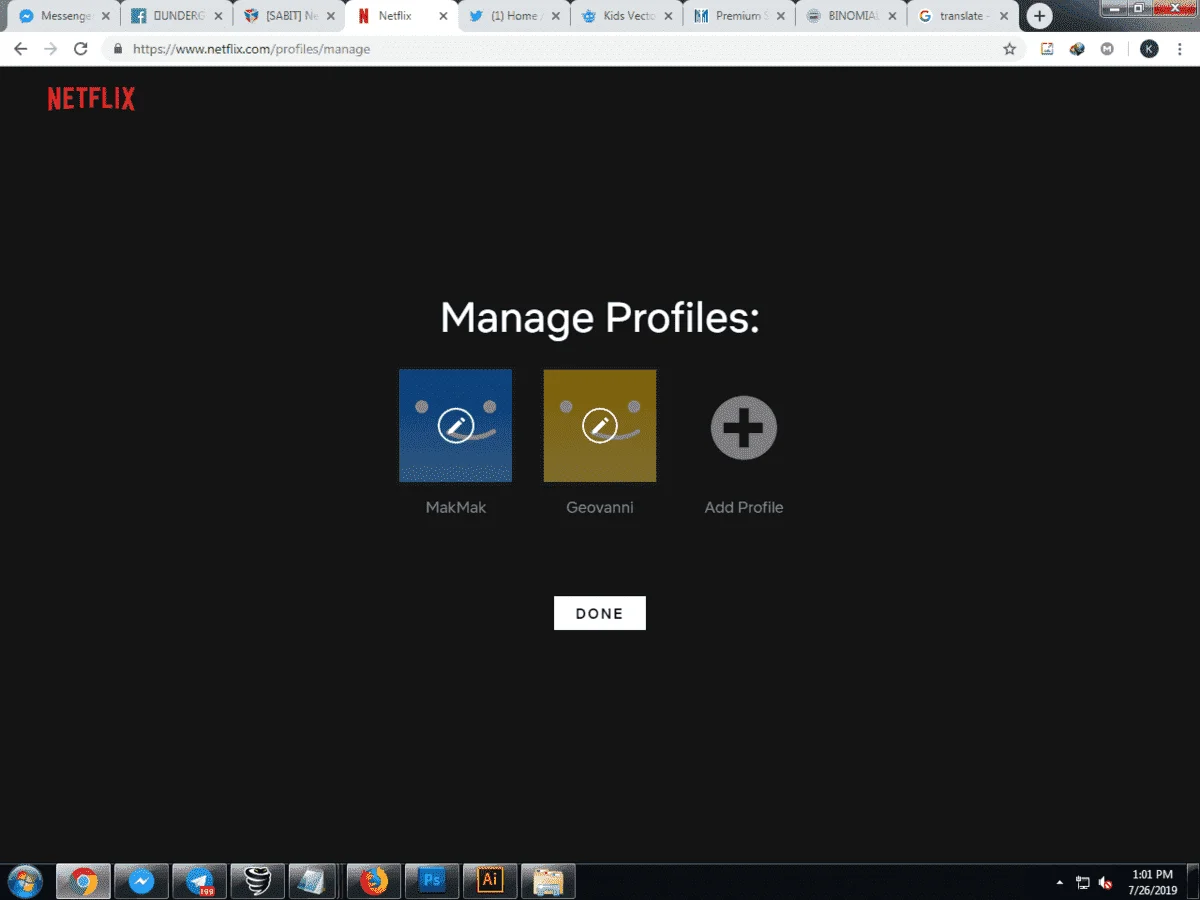
Task: Open the Chrome menu three dots
Action: [1181, 48]
